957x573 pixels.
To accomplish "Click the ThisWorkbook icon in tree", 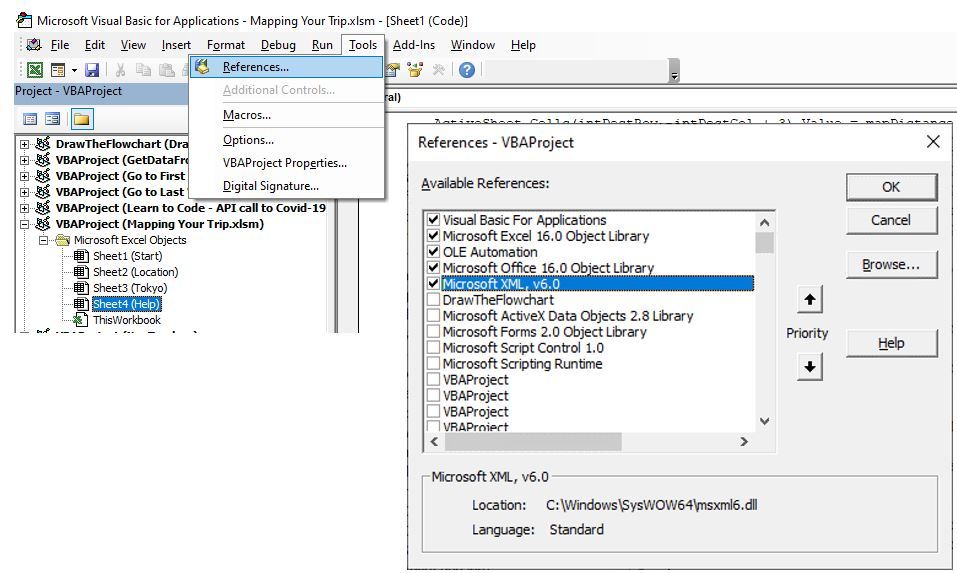I will tap(81, 320).
